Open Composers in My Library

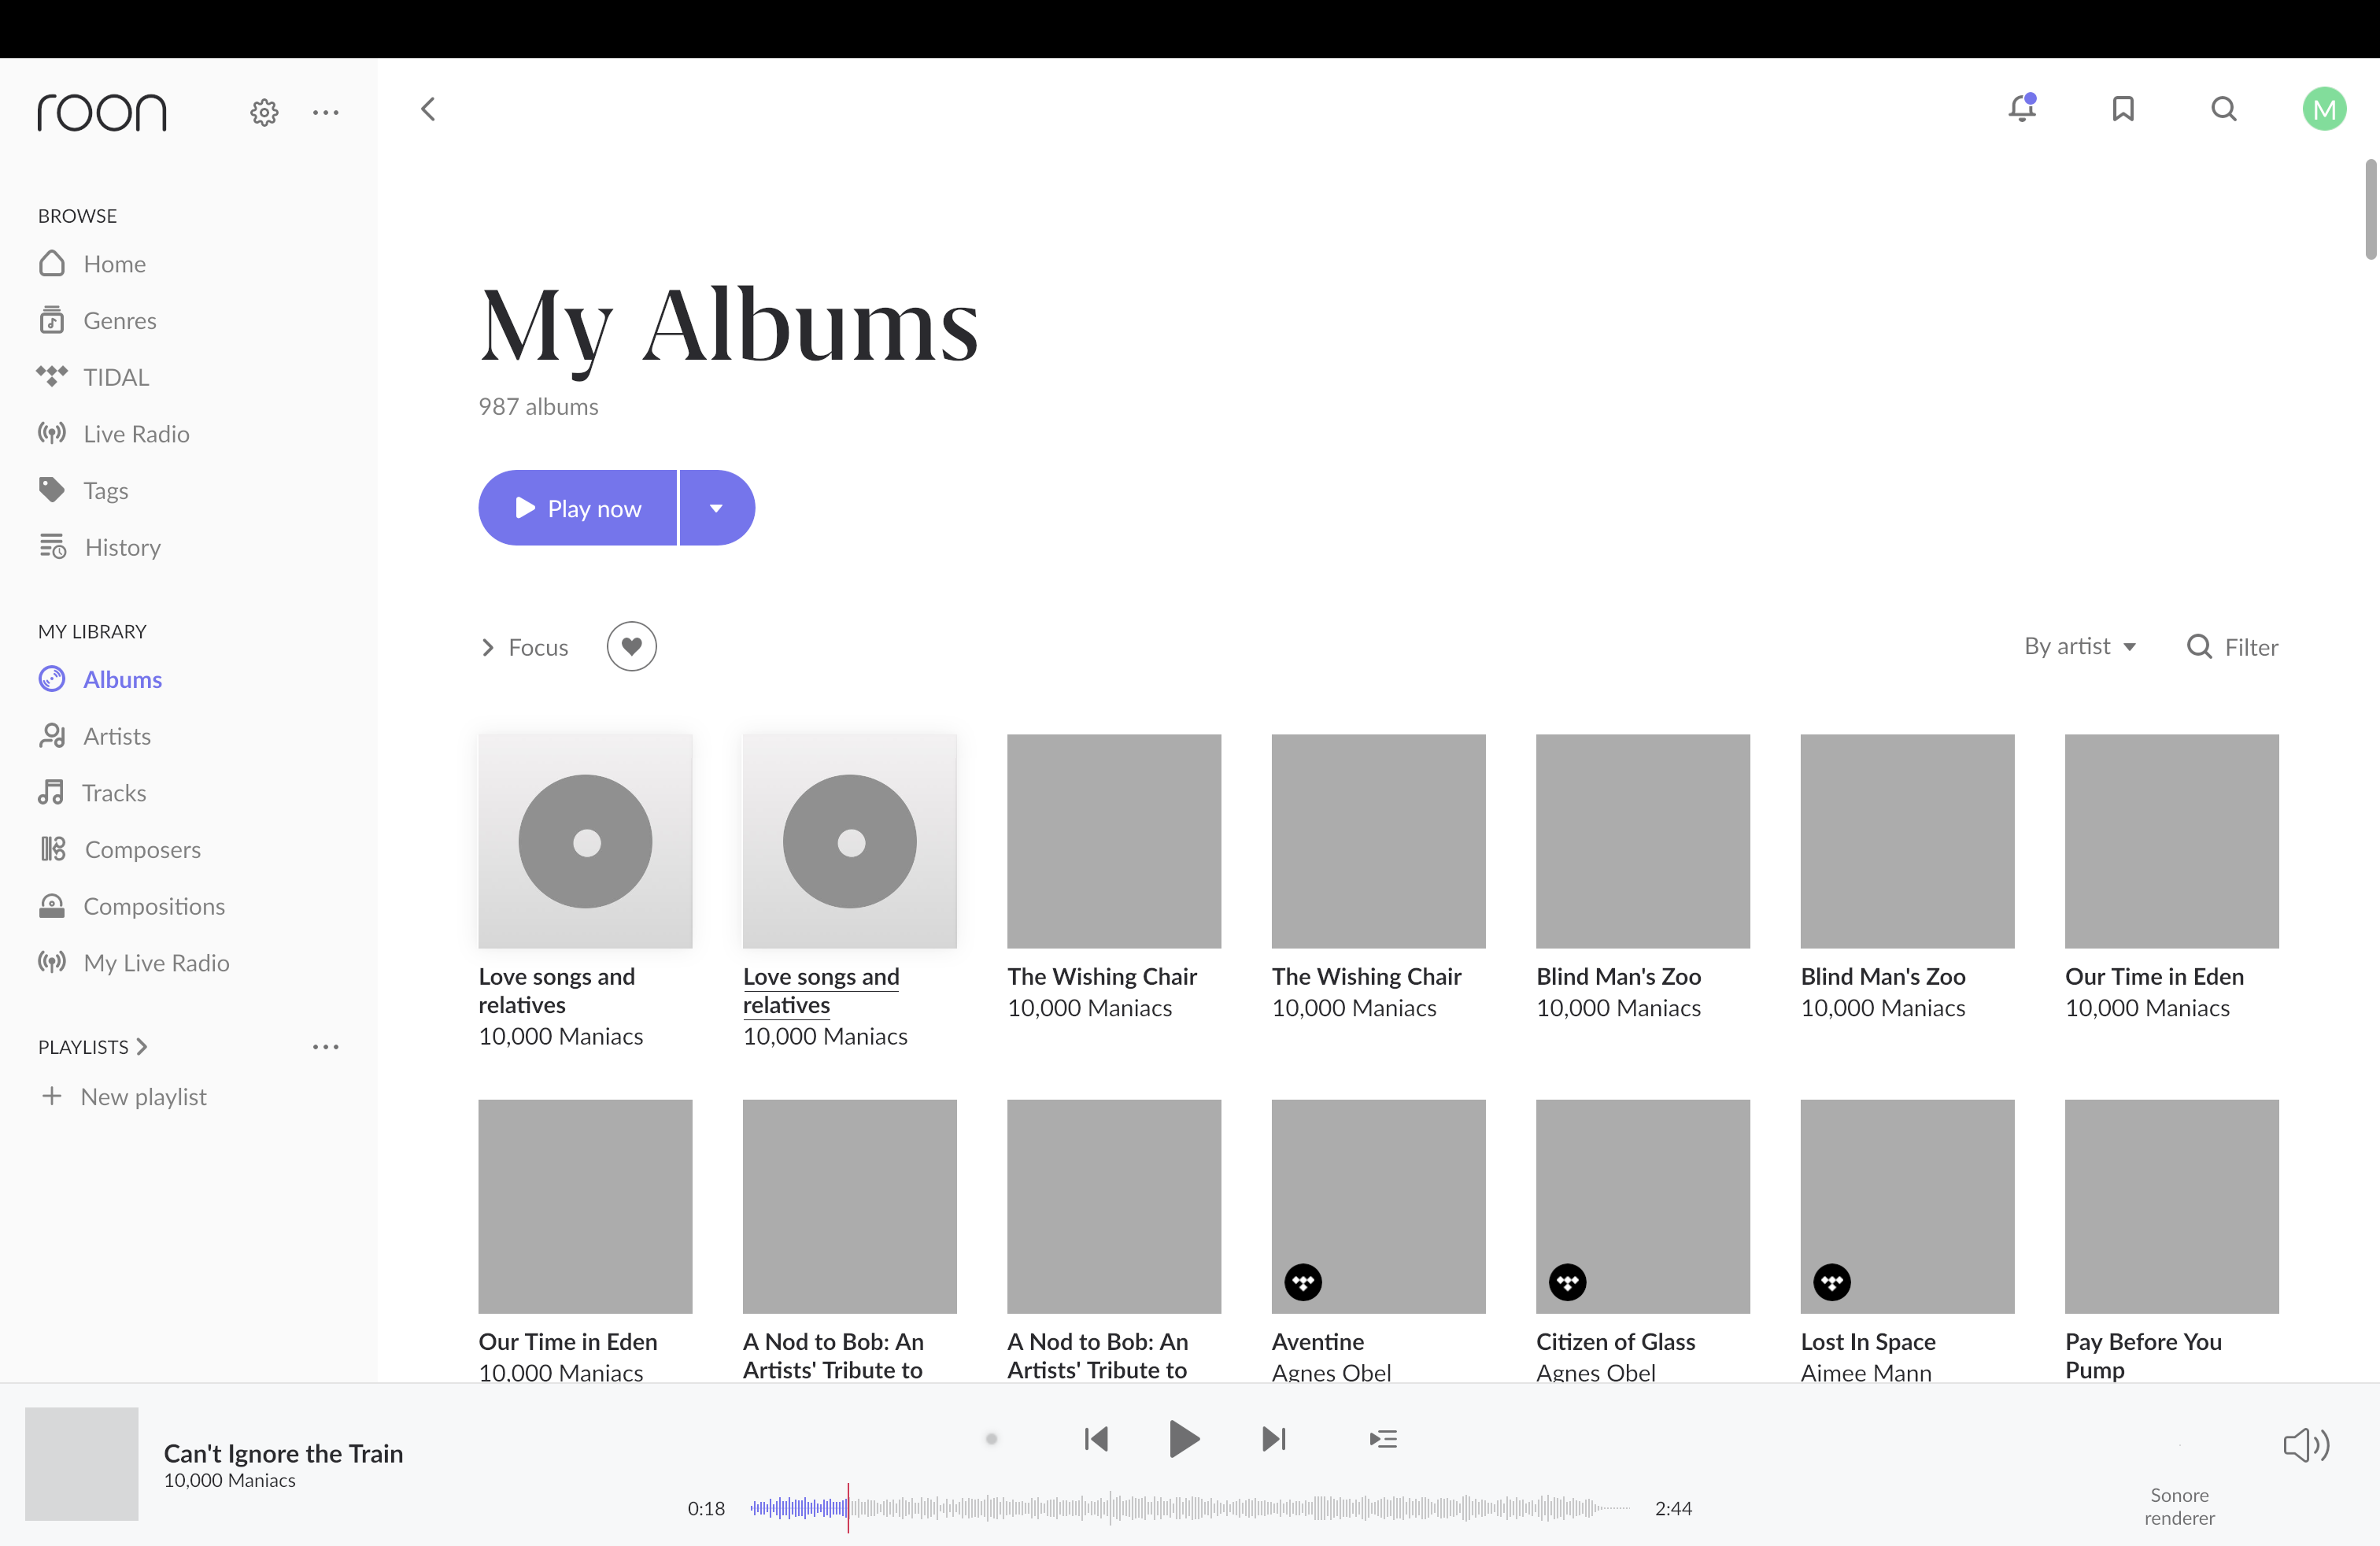120,849
